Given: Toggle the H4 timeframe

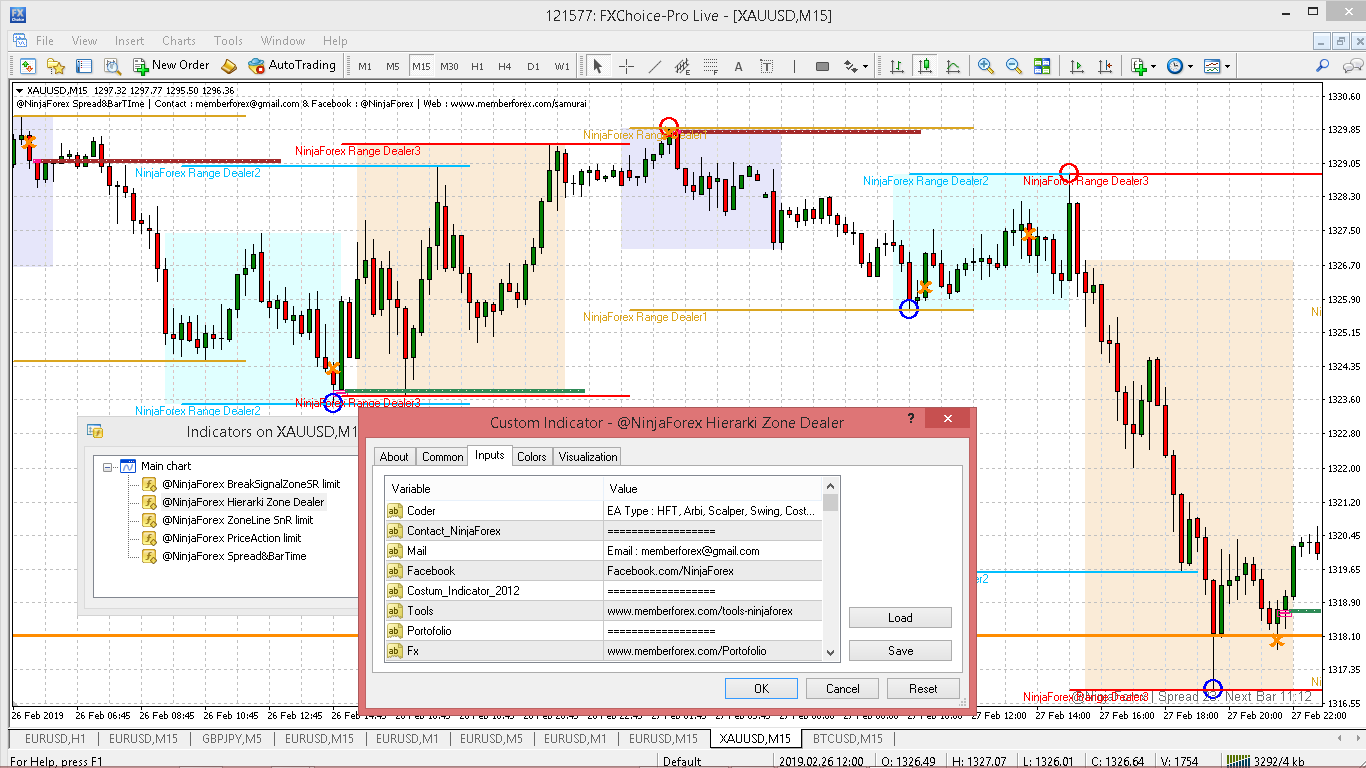Looking at the screenshot, I should (505, 66).
